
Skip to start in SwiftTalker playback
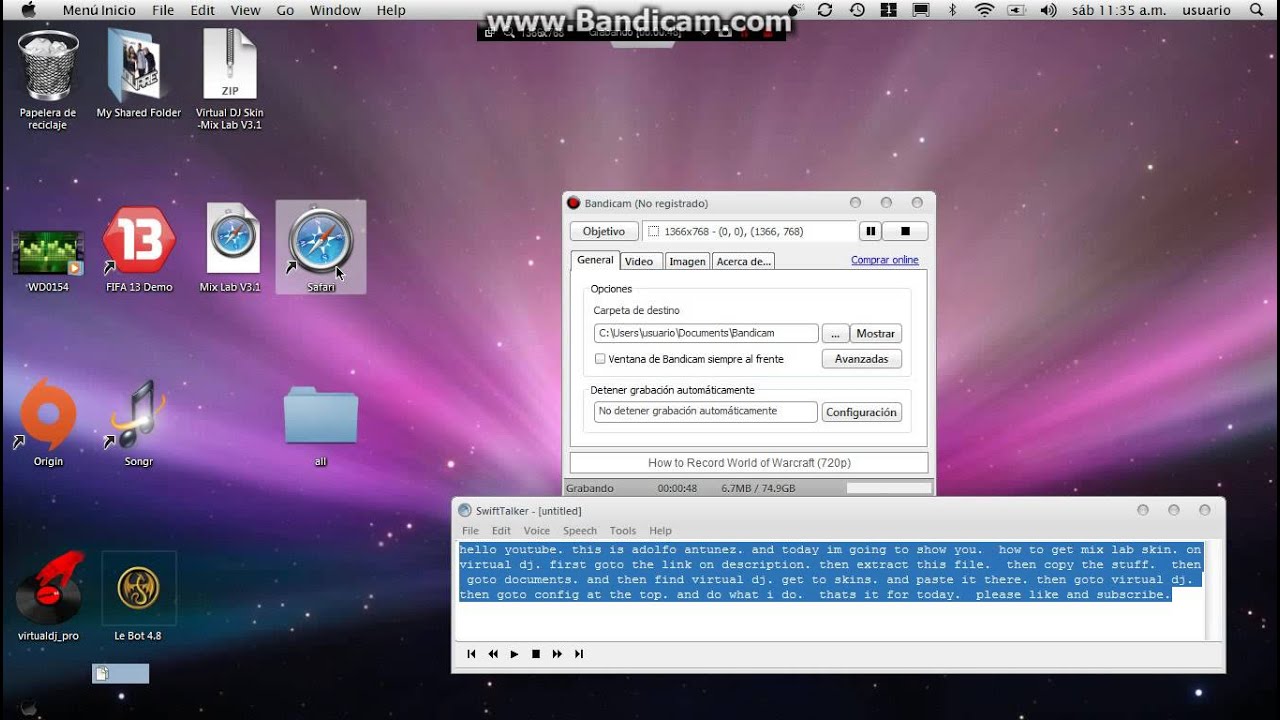coord(471,654)
